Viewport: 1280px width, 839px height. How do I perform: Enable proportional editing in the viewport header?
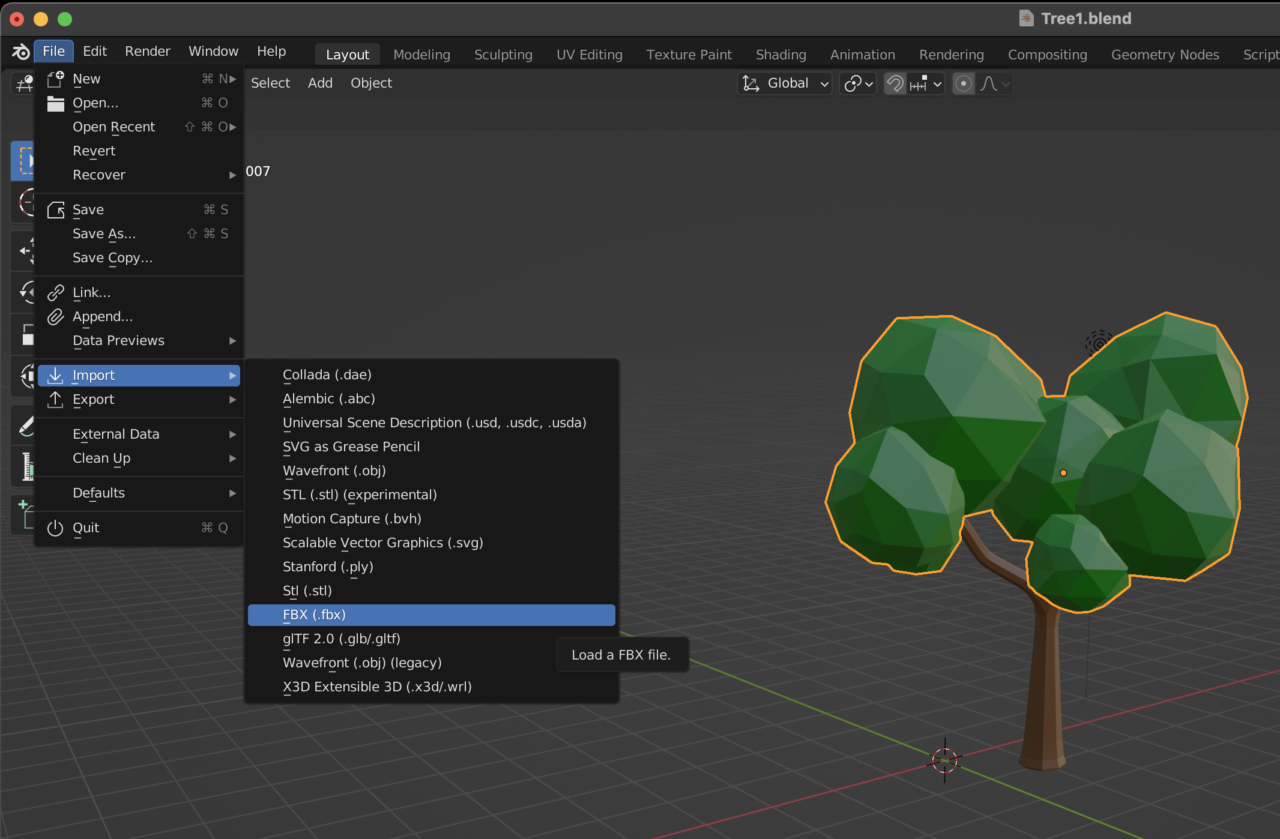[963, 83]
